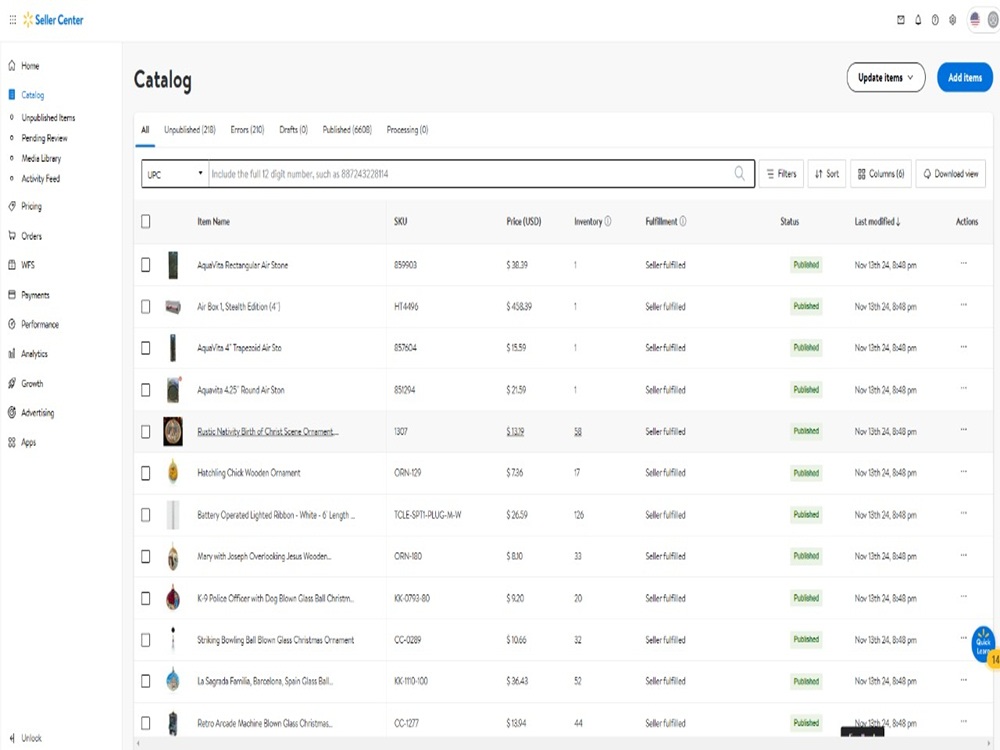Switch to the Unpublished (218) tab
The width and height of the screenshot is (1000, 750).
(x=190, y=129)
